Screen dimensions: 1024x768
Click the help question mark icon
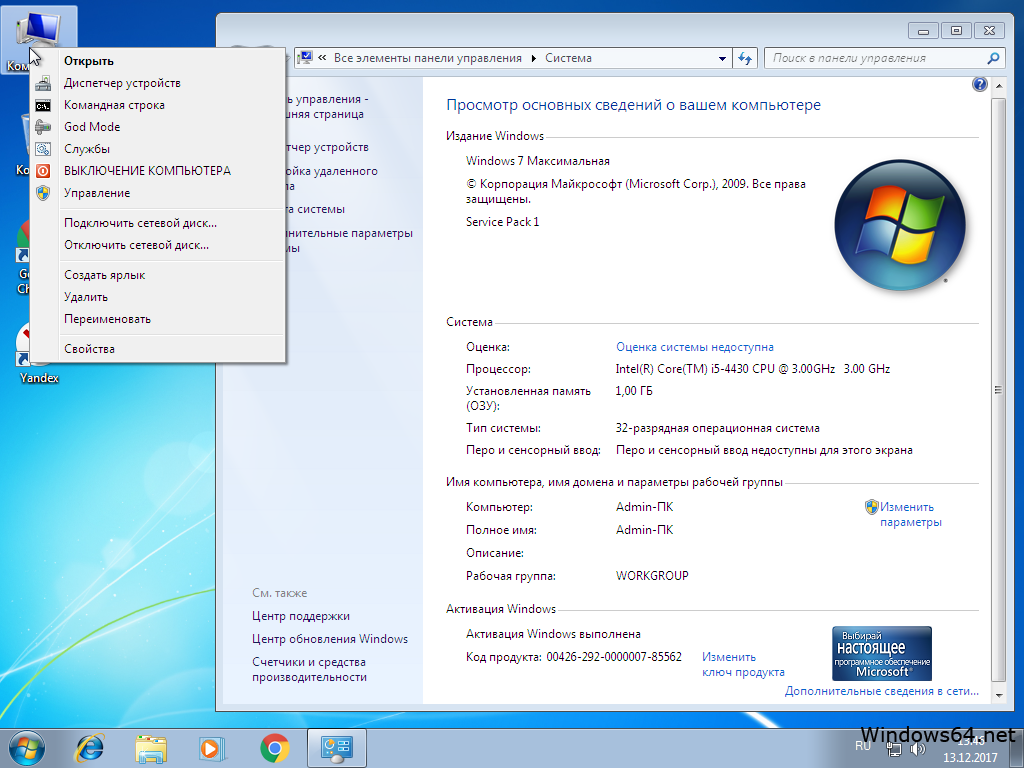coord(980,84)
